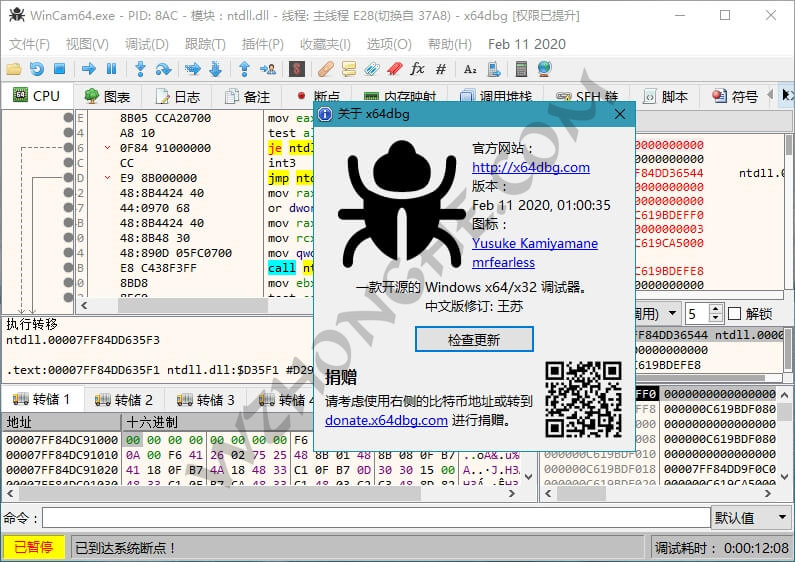Click the 命令 command input field
This screenshot has height=562, width=795.
[376, 518]
